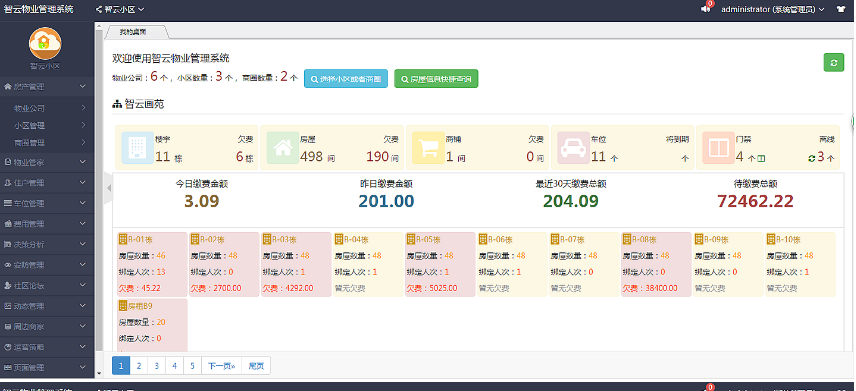Open the administrator user dropdown

click(x=772, y=9)
